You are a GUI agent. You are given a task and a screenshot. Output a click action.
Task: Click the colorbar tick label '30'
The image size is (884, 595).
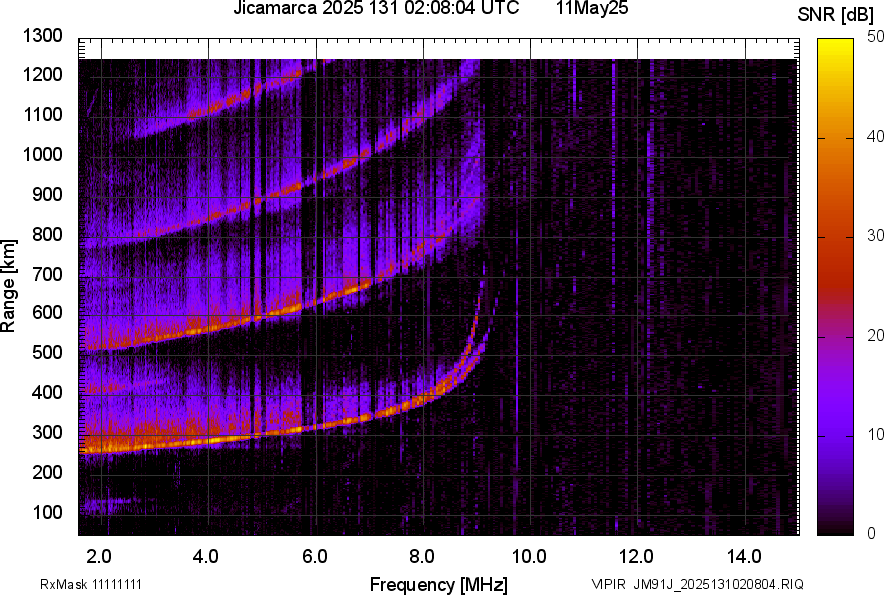pos(875,236)
